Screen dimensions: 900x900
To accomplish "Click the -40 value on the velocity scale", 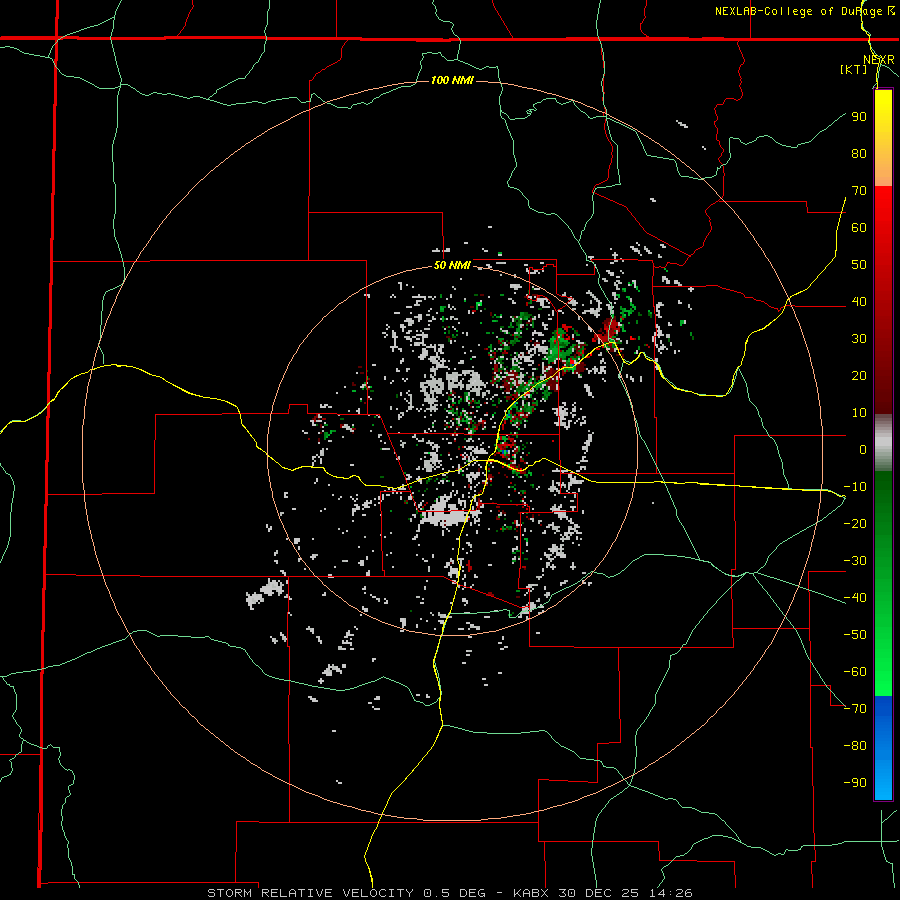I will point(855,598).
